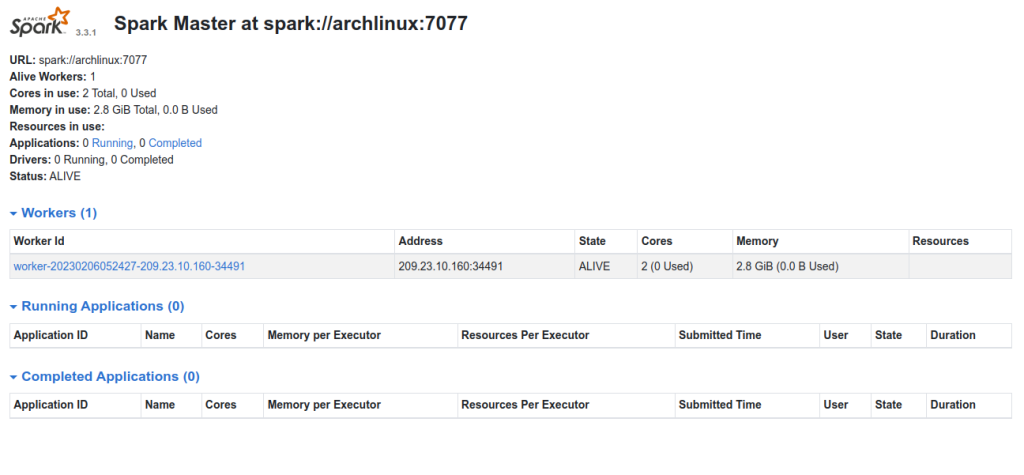Screen dimensions: 1024x475
Task: Click the Memory in use summary line
Action: click(114, 110)
